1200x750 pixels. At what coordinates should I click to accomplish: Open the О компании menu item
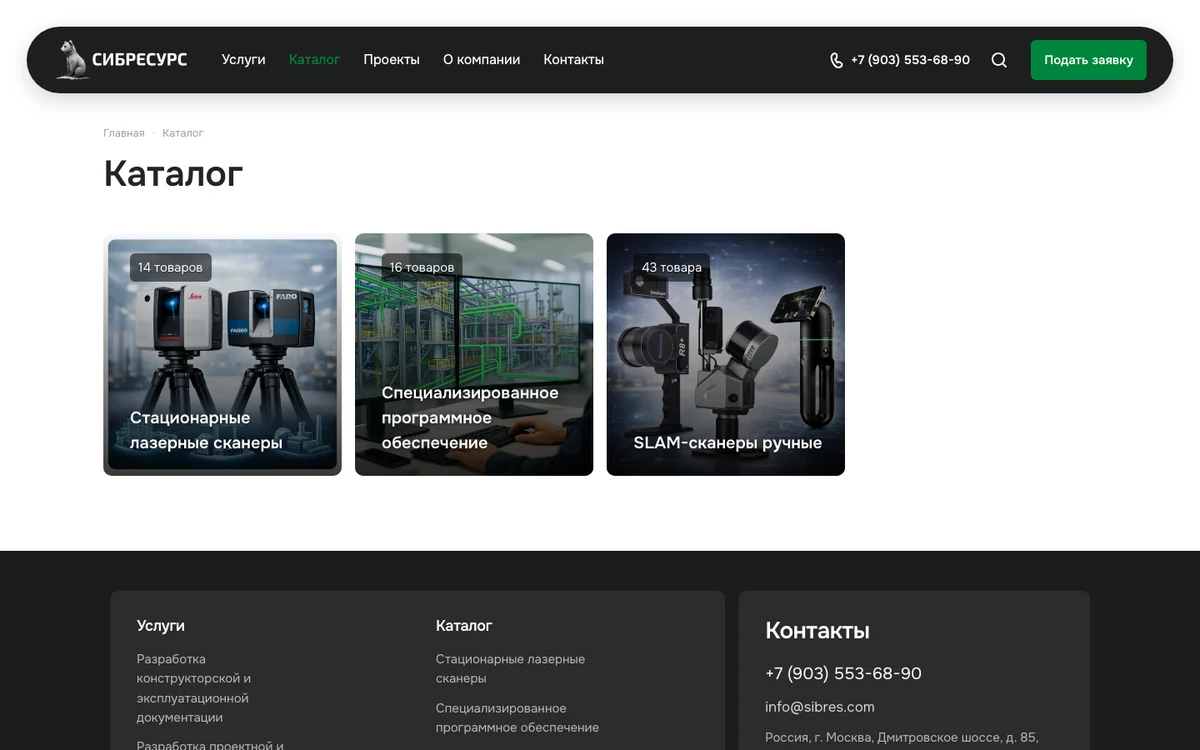coord(481,60)
